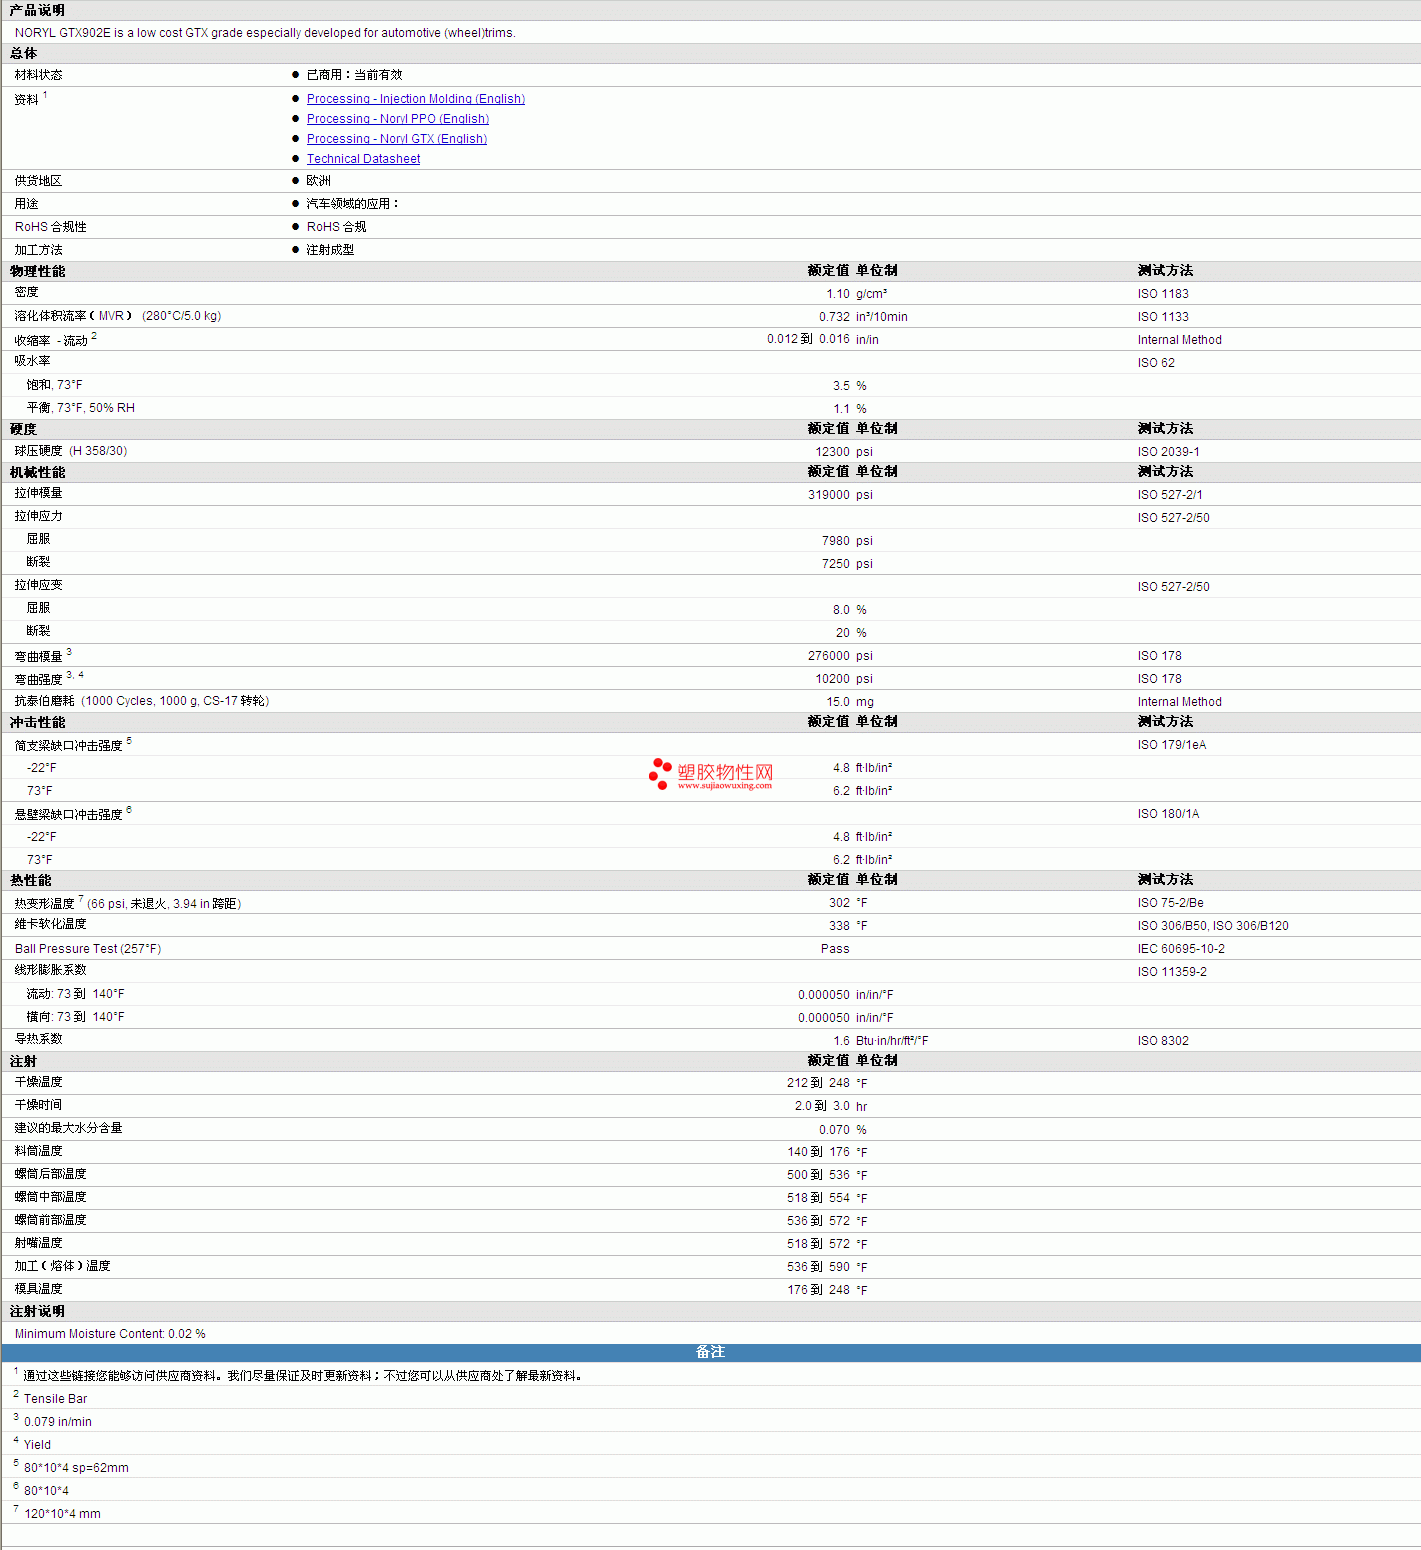Click the IEC 60695-10-2 test method
This screenshot has width=1421, height=1550.
[1181, 949]
